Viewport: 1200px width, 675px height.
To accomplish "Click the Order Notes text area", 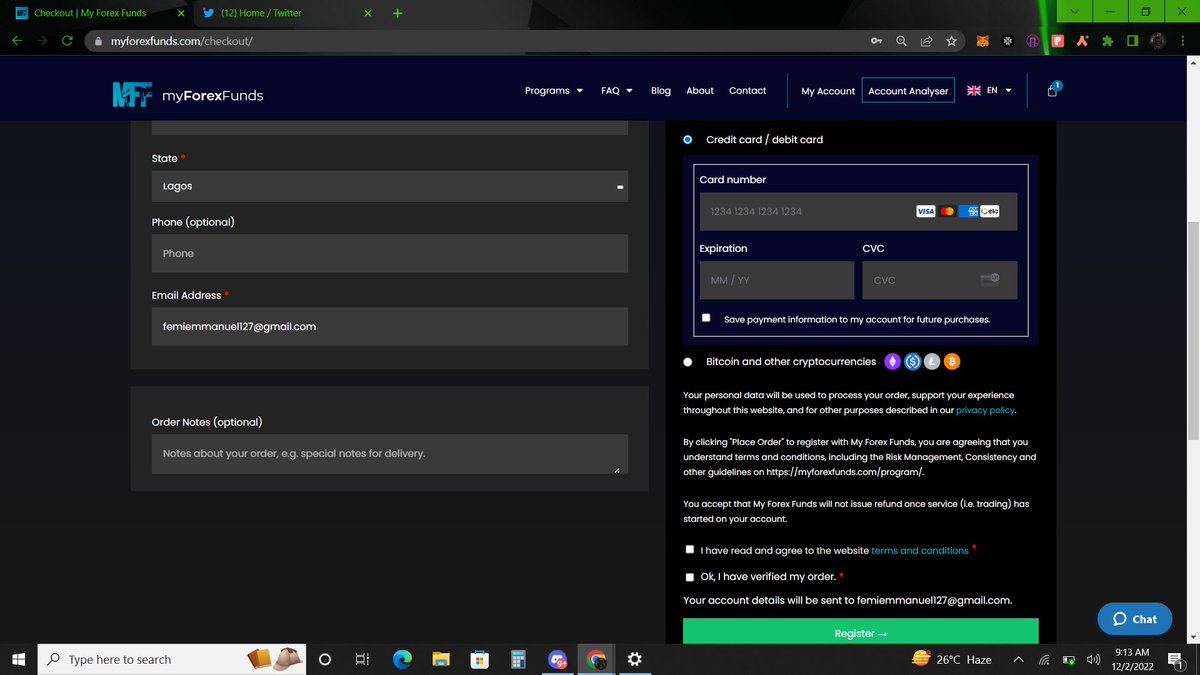I will (x=390, y=454).
